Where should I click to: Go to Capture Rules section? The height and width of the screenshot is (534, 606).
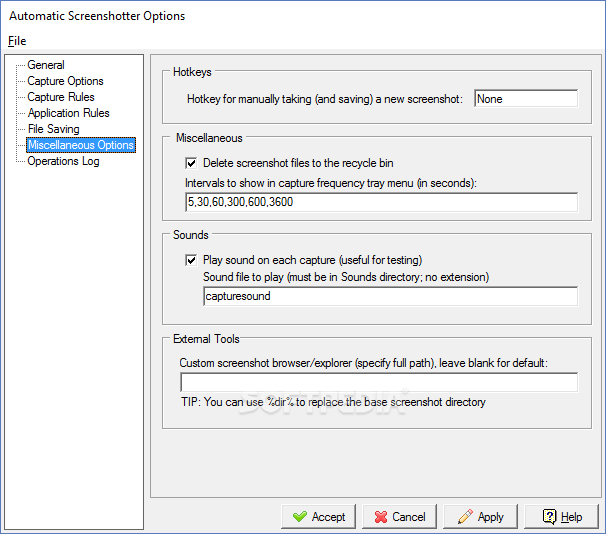(61, 97)
